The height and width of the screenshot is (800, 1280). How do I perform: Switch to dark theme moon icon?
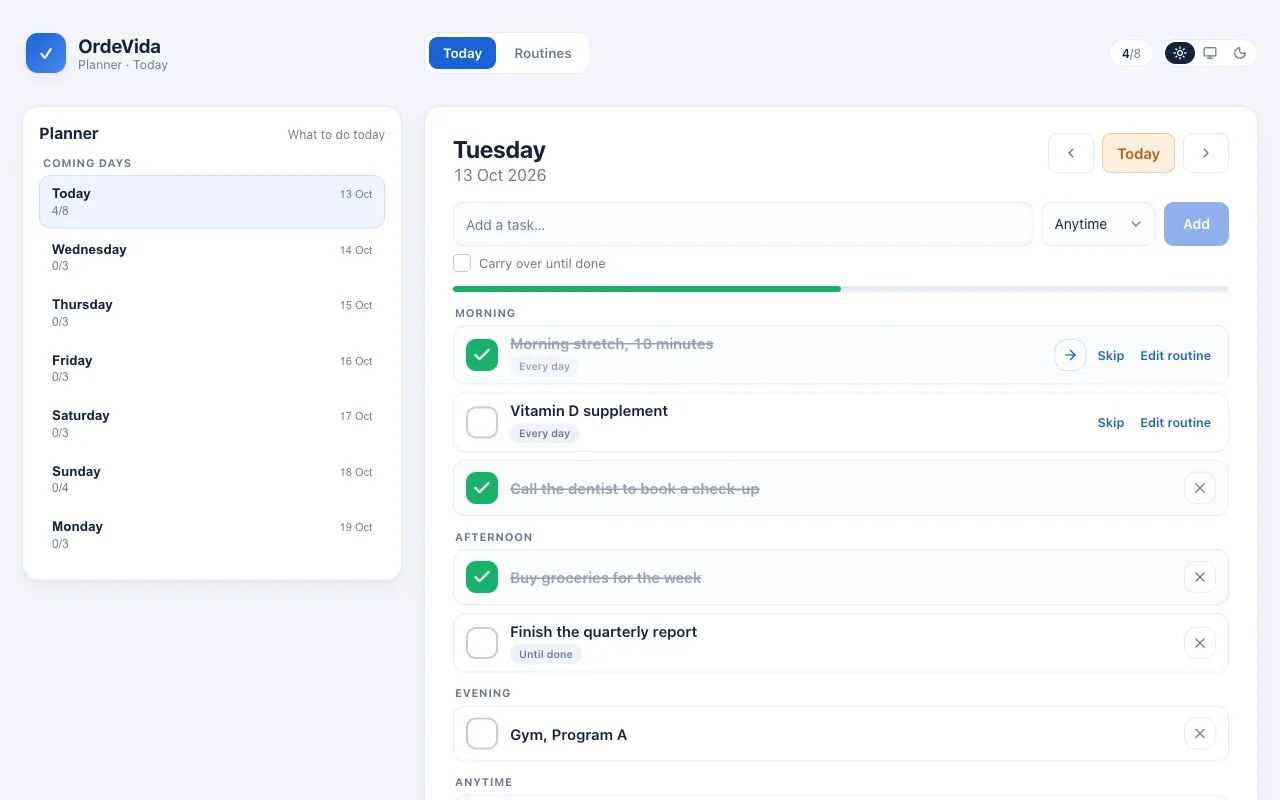[1240, 53]
